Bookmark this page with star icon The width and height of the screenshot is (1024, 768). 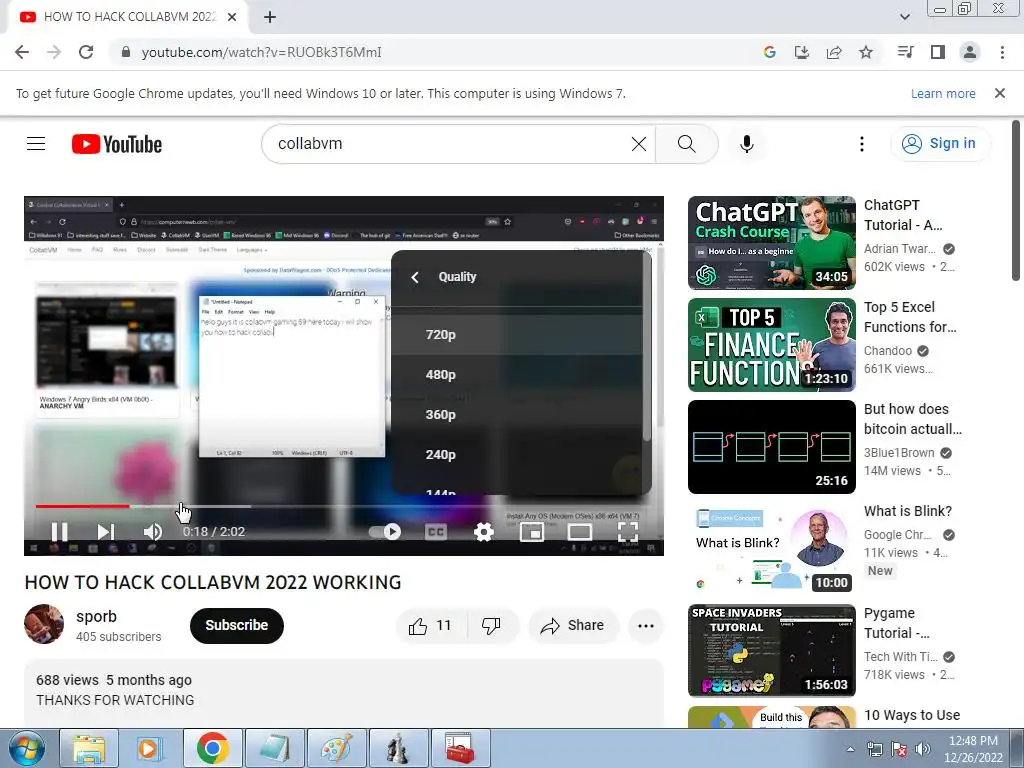[866, 52]
